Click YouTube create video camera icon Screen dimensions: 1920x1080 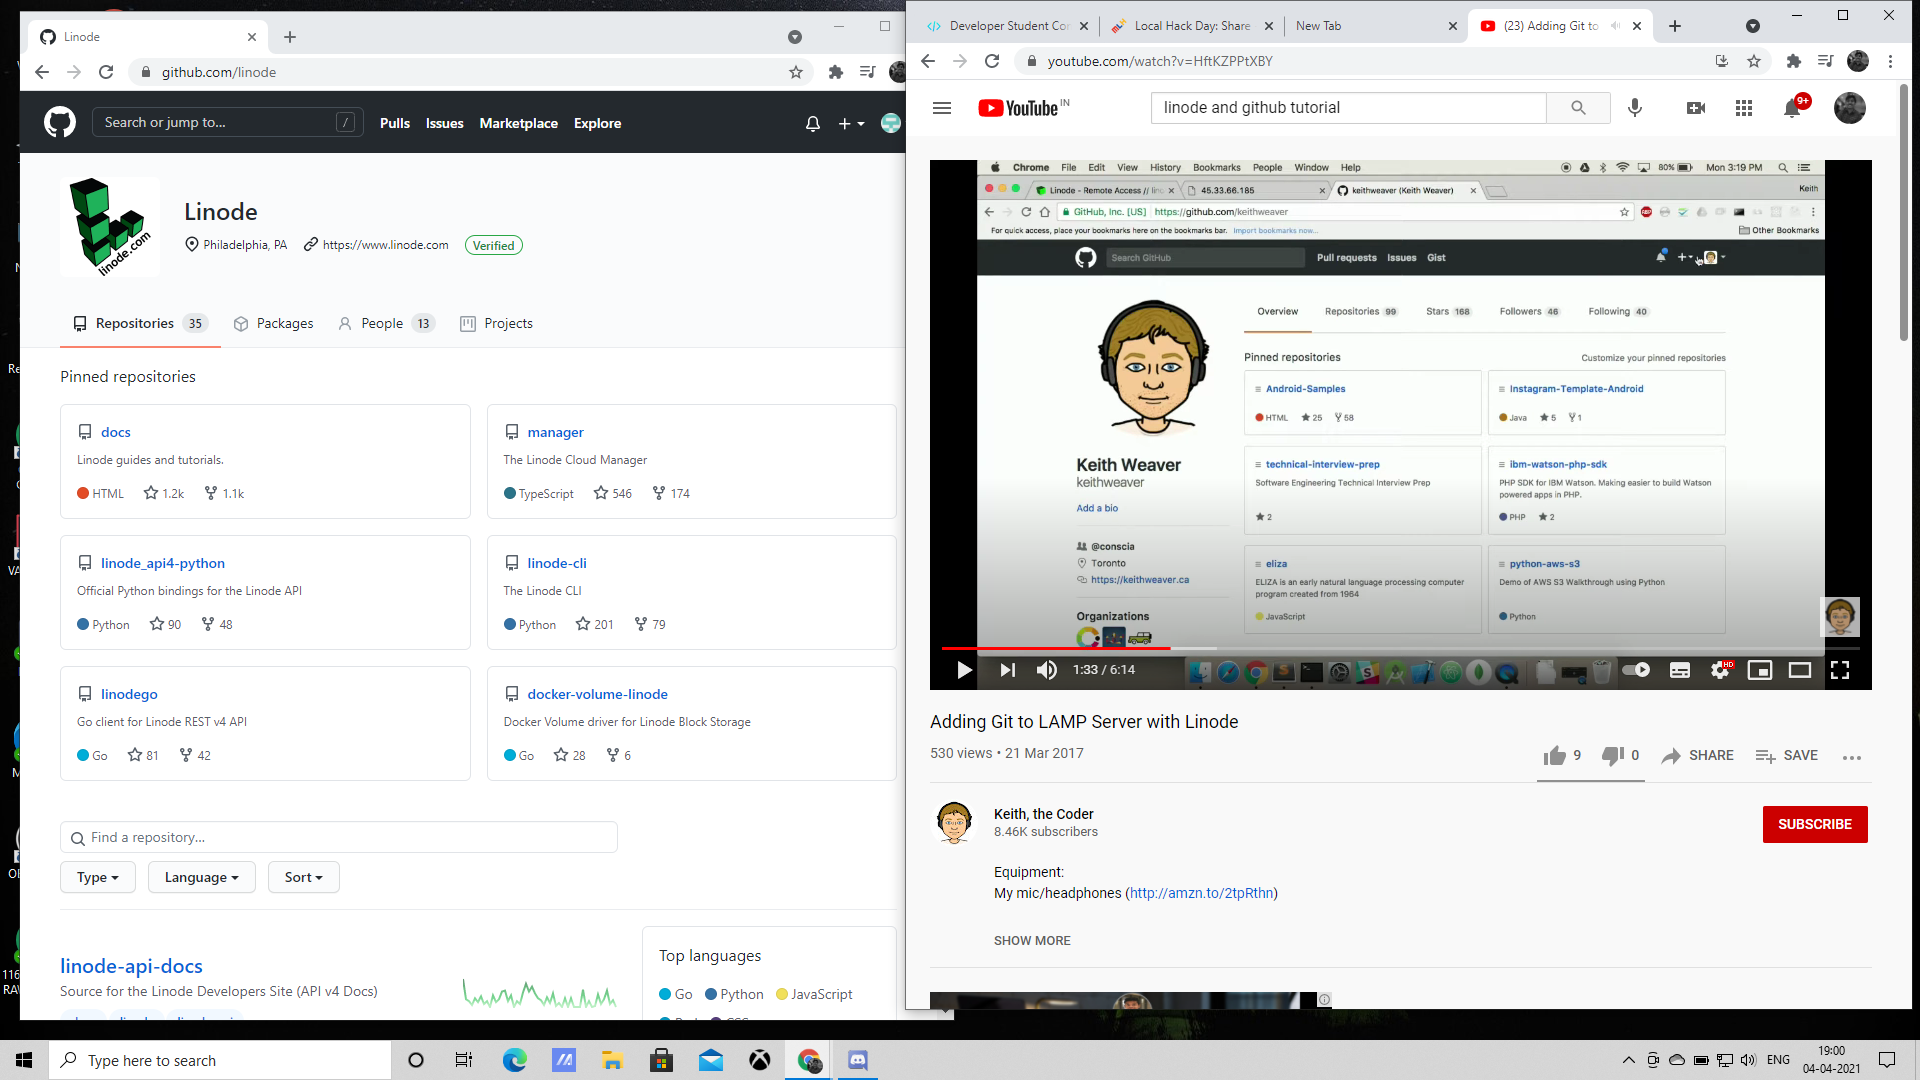coord(1696,108)
